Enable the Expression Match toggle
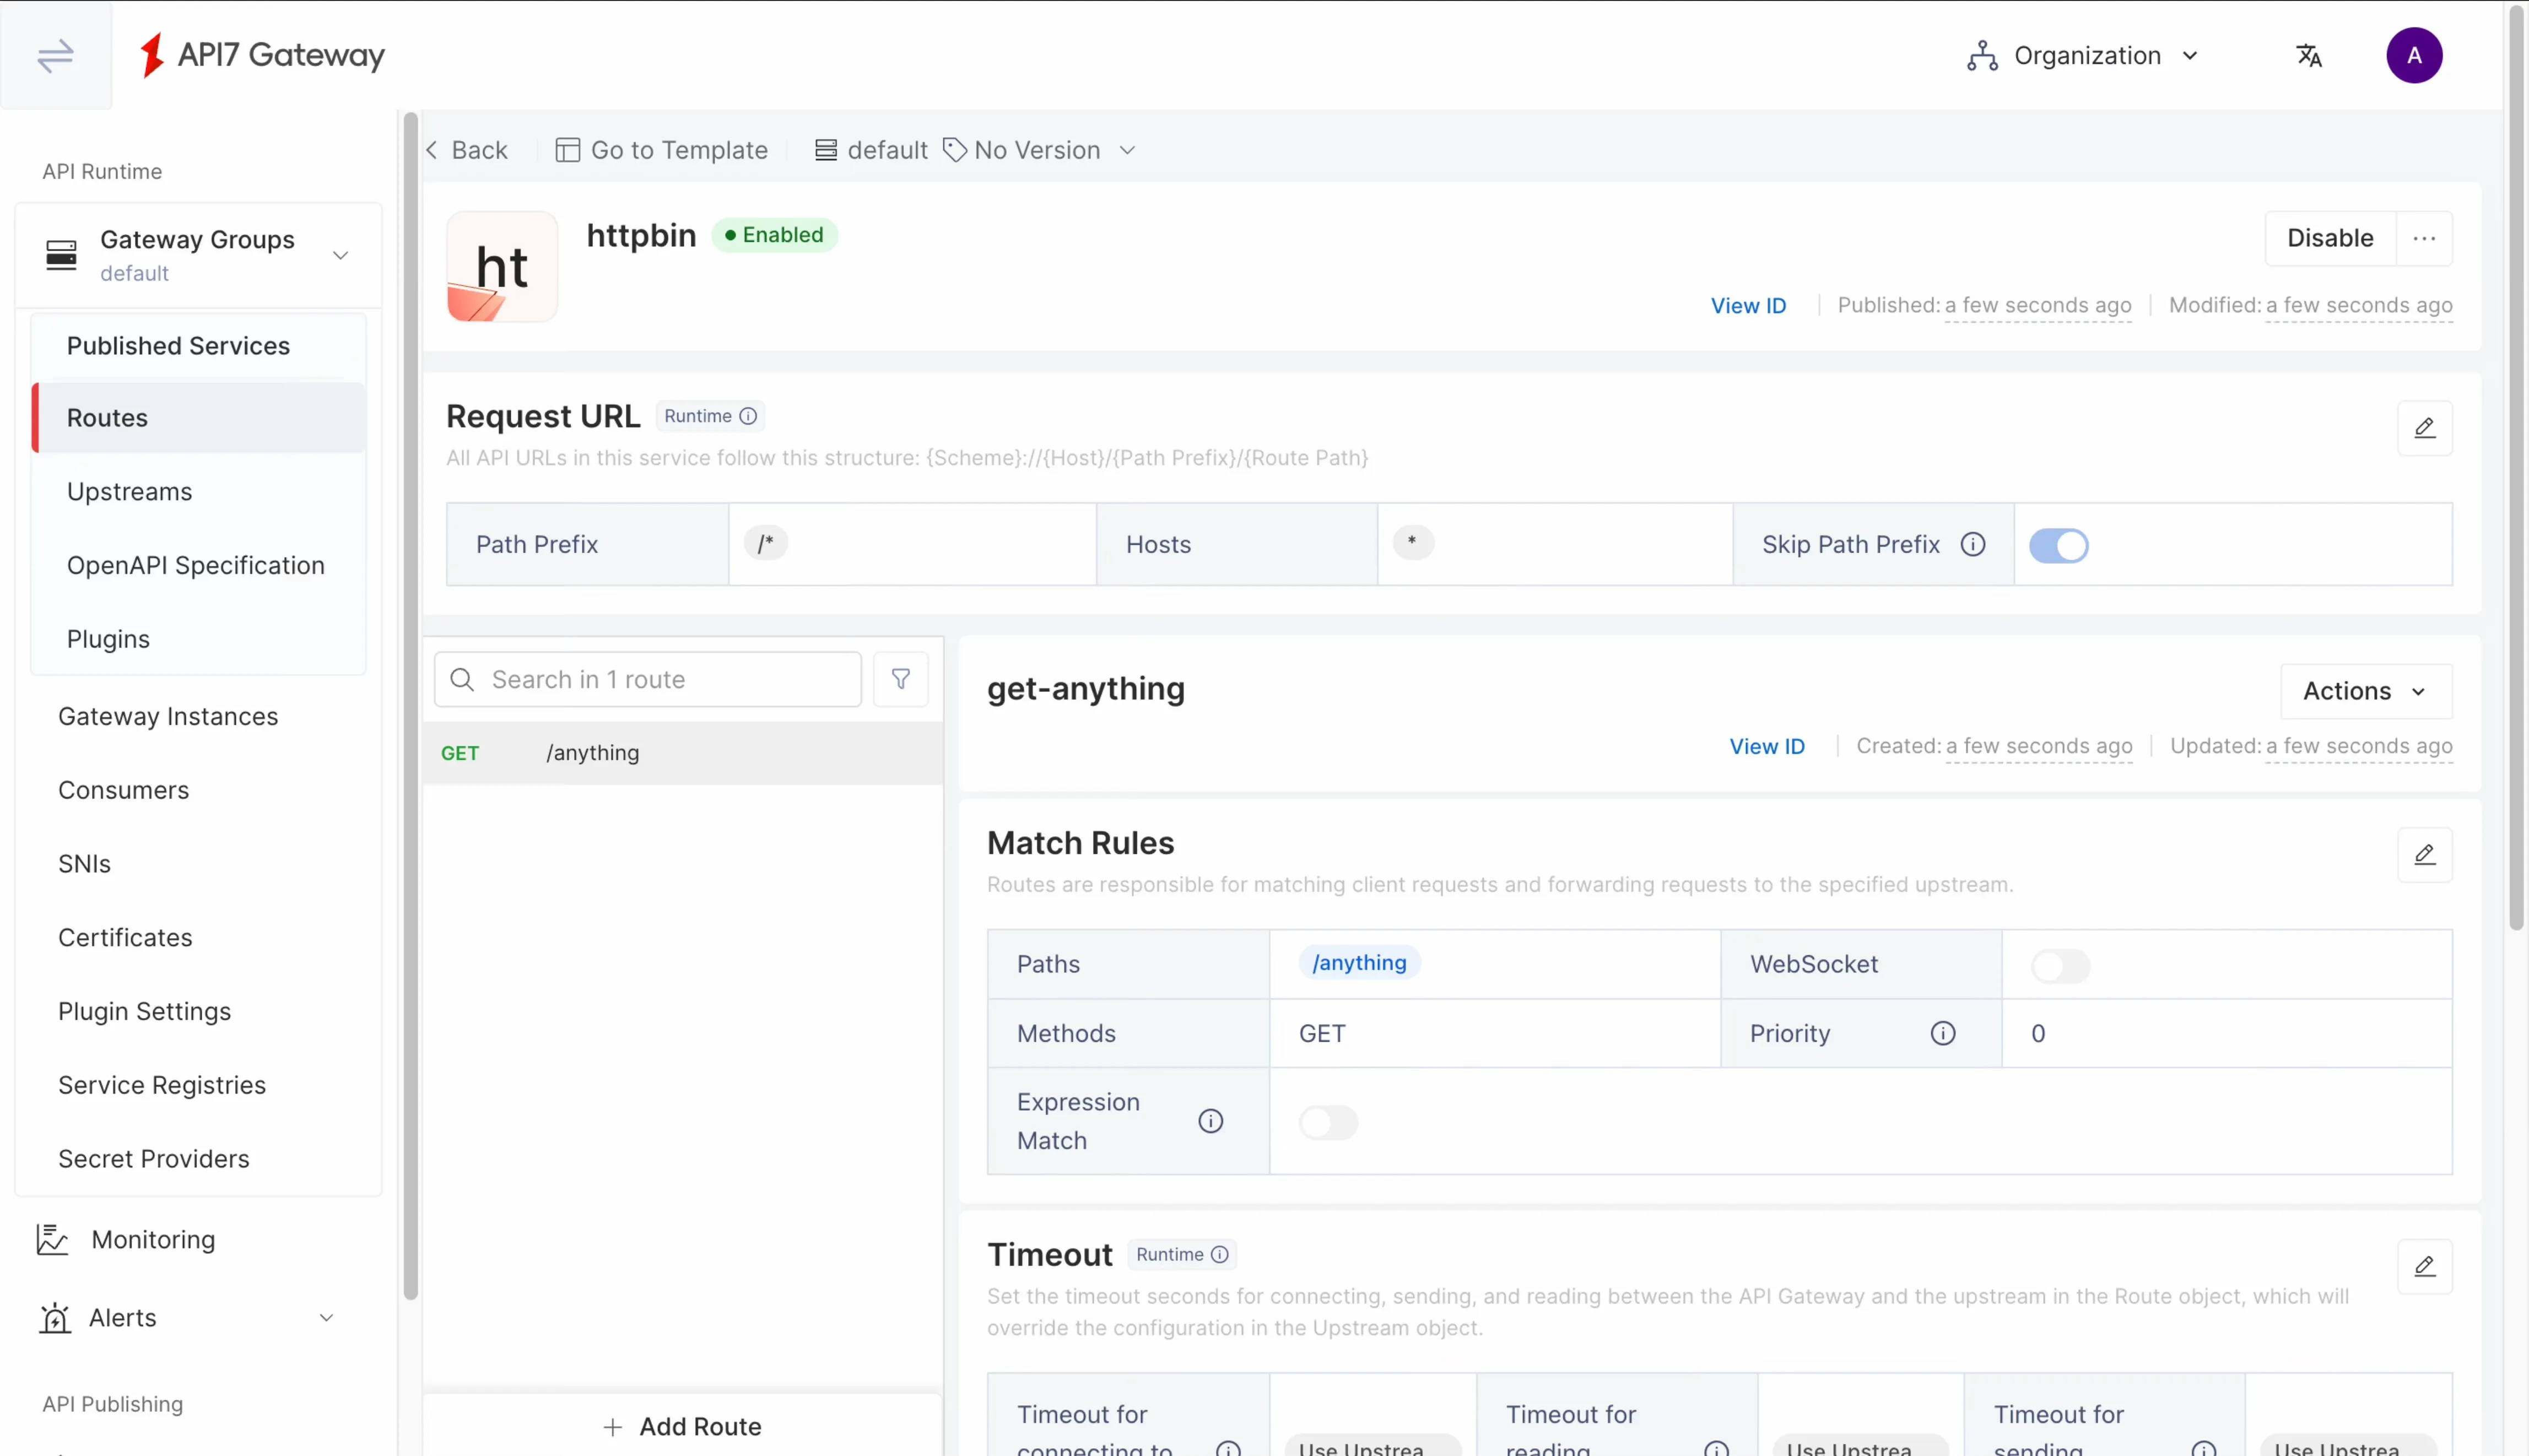The height and width of the screenshot is (1456, 2529). tap(1327, 1122)
